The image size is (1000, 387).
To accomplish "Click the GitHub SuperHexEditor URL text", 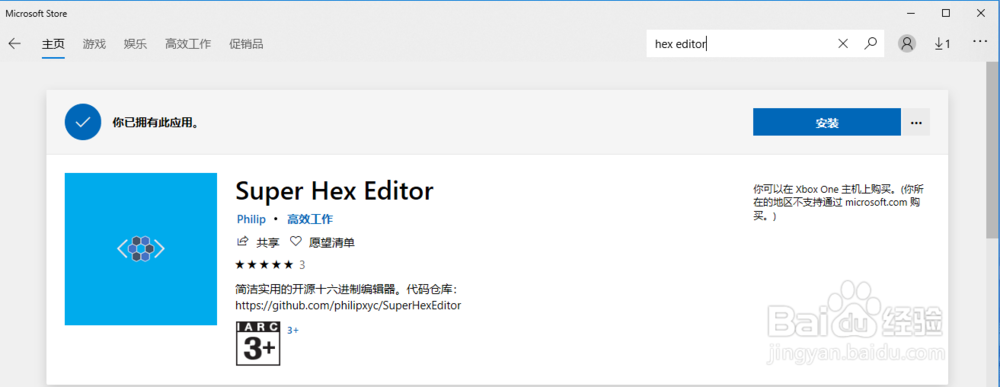I will point(348,305).
